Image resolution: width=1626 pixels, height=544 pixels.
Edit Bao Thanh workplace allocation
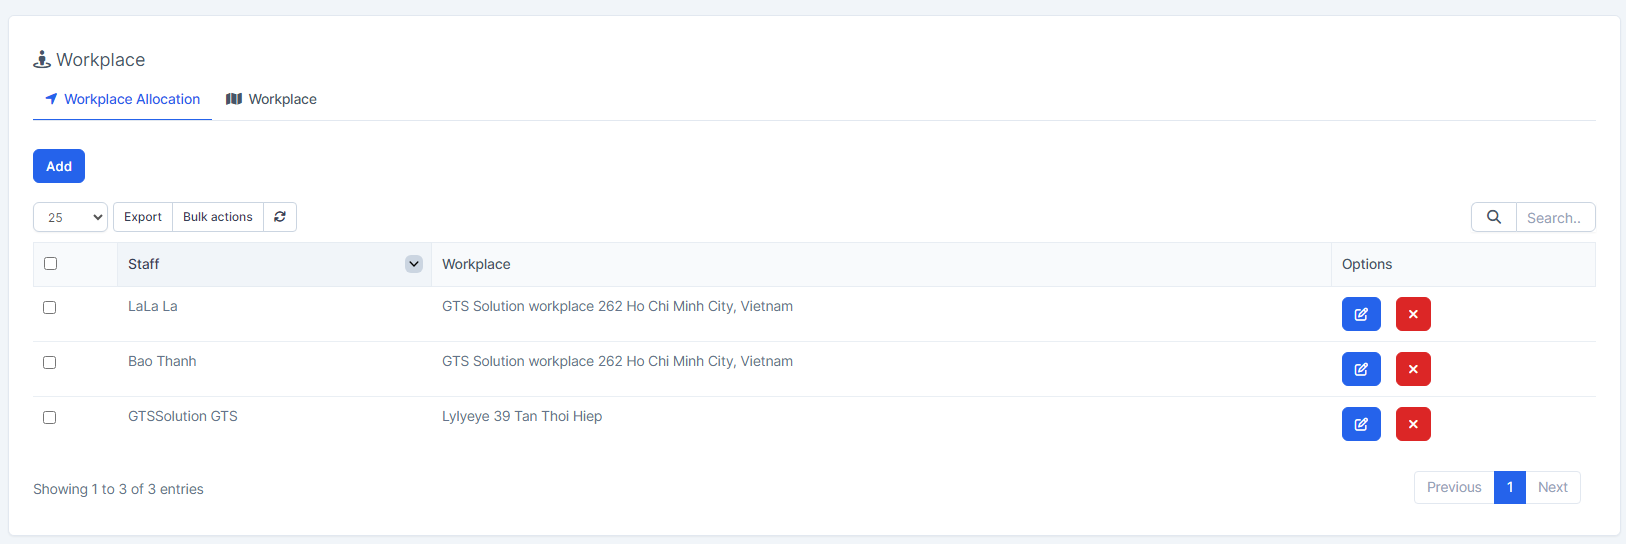pyautogui.click(x=1361, y=369)
